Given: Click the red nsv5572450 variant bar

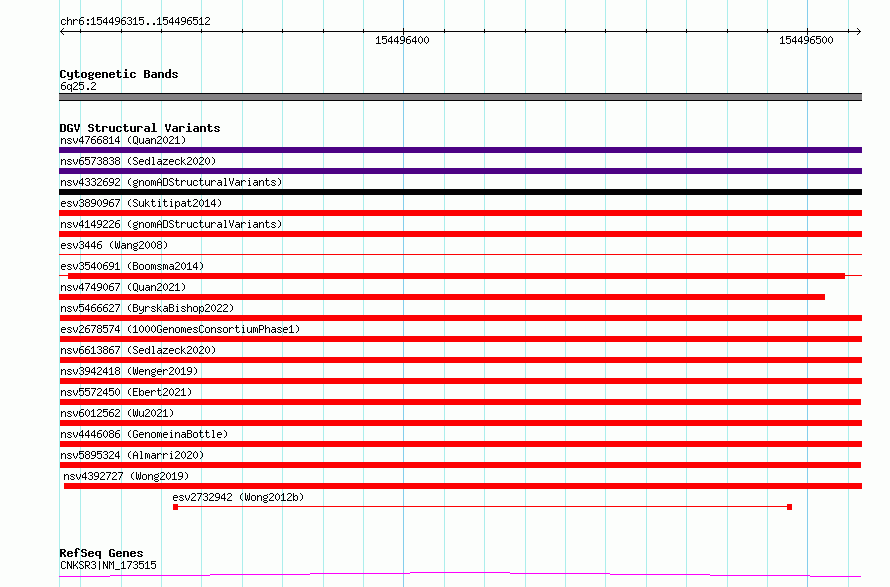Looking at the screenshot, I should [460, 402].
